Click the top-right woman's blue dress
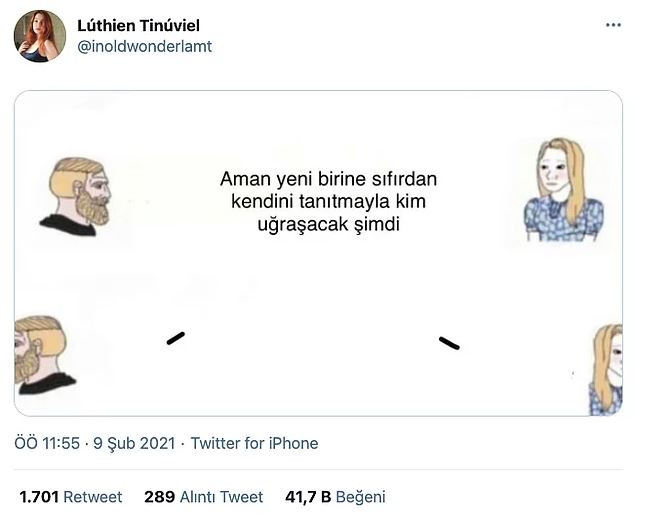The image size is (648, 516). 564,220
